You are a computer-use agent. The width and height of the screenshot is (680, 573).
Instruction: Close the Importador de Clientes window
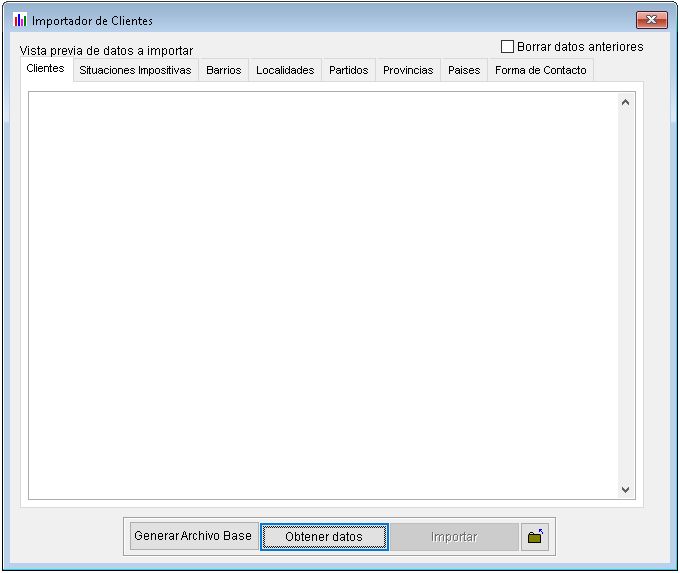point(651,20)
